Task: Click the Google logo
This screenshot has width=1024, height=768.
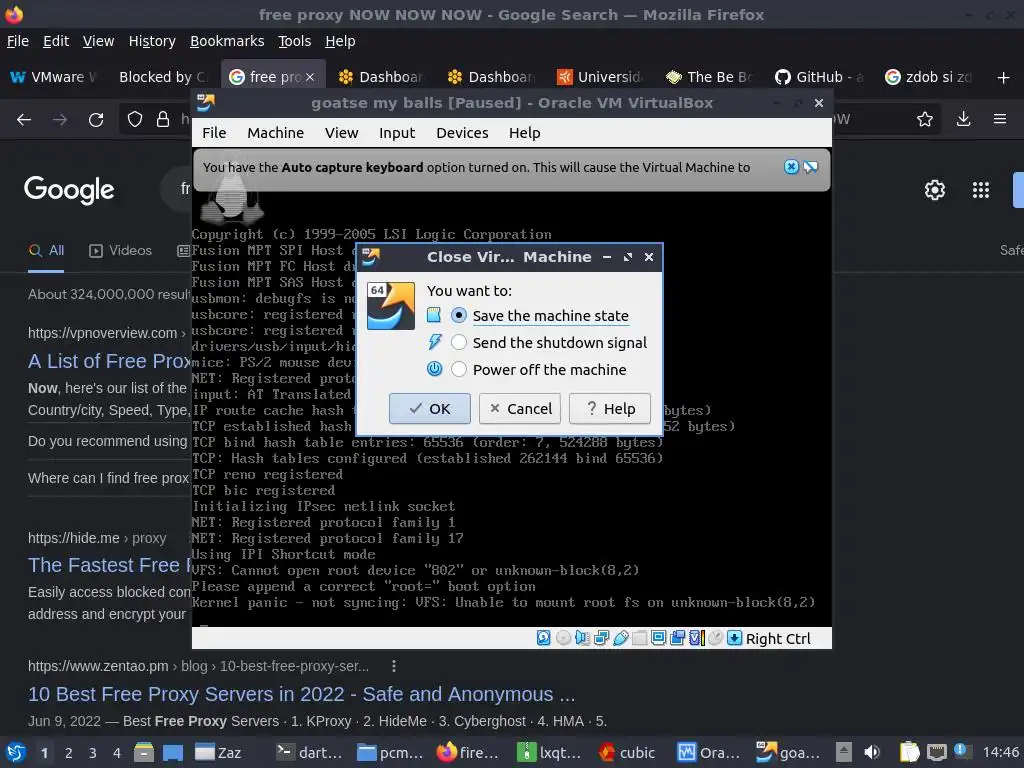Action: coord(69,190)
